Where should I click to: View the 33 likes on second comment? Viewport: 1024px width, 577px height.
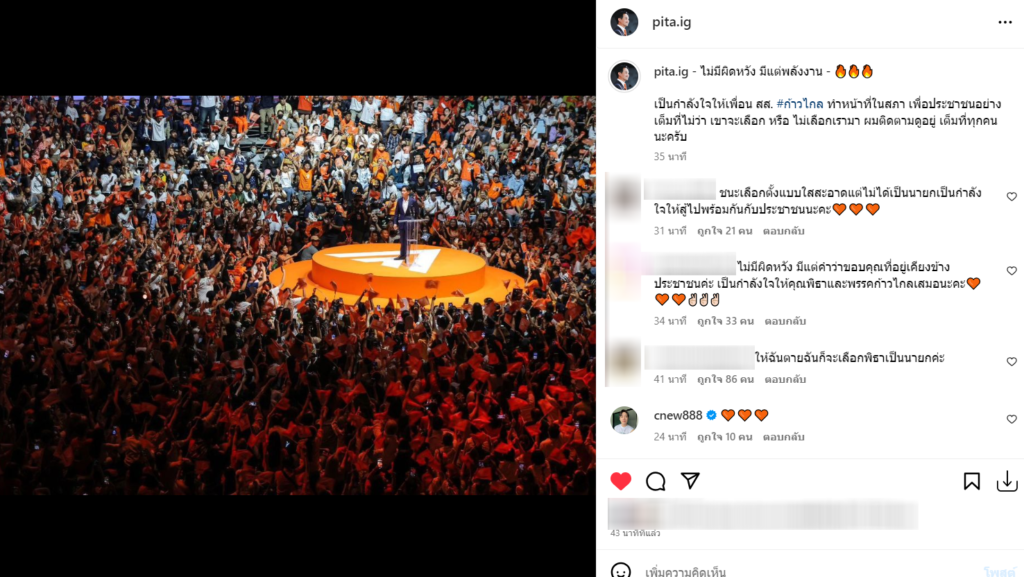click(x=725, y=321)
